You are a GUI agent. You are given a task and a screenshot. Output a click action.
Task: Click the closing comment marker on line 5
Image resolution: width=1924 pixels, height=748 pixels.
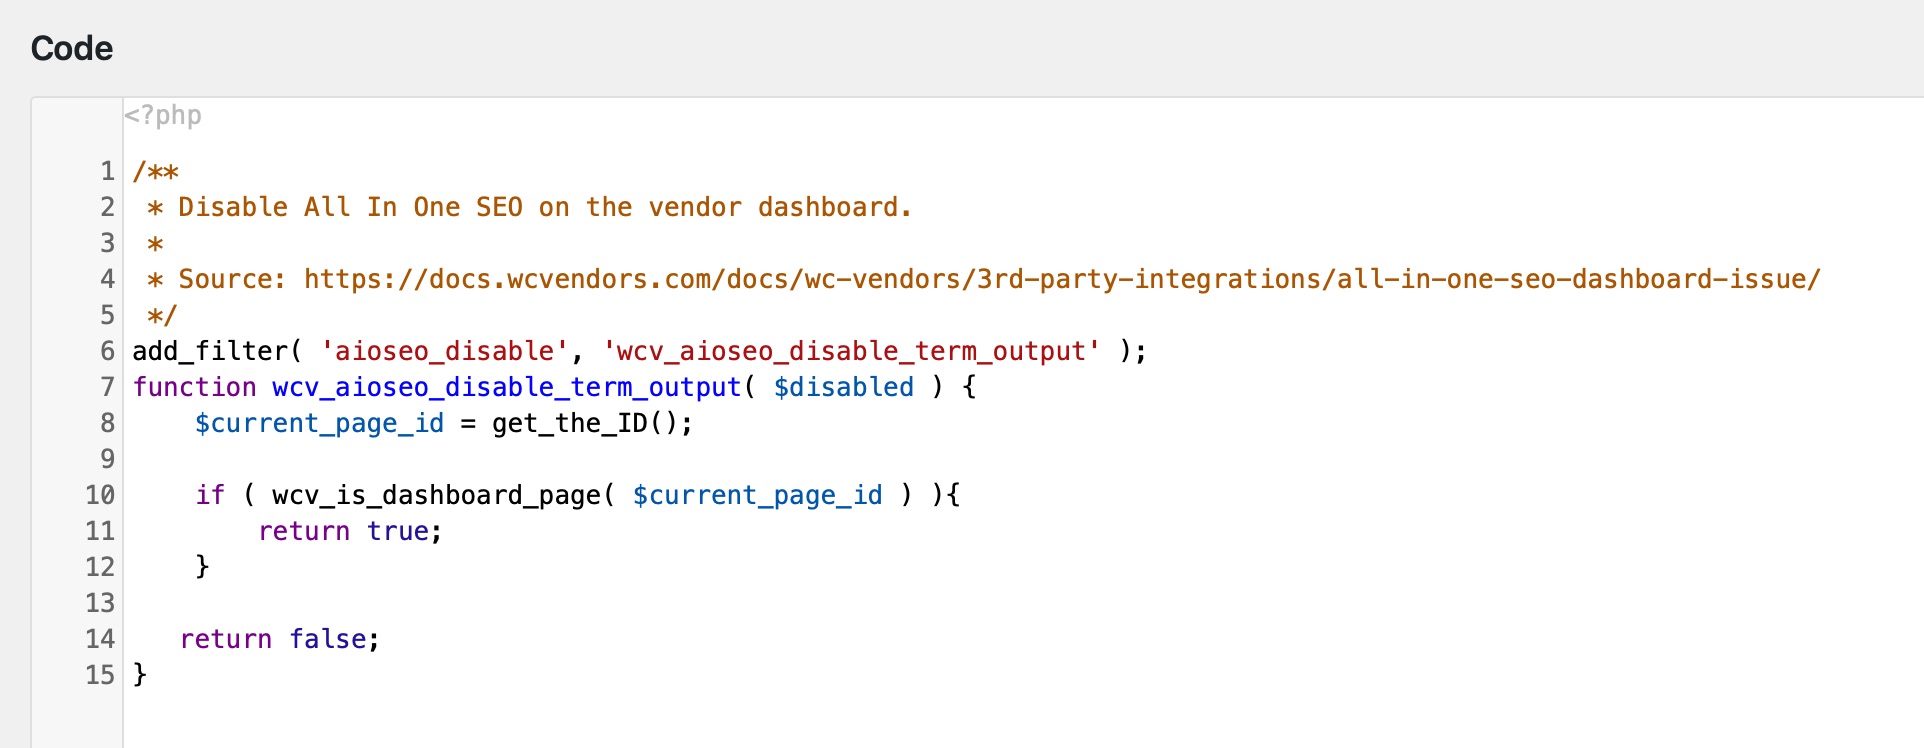click(162, 316)
